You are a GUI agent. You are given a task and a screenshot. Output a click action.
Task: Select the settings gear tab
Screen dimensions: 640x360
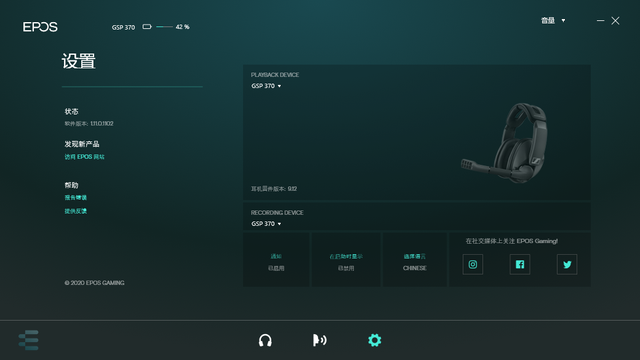pos(374,340)
